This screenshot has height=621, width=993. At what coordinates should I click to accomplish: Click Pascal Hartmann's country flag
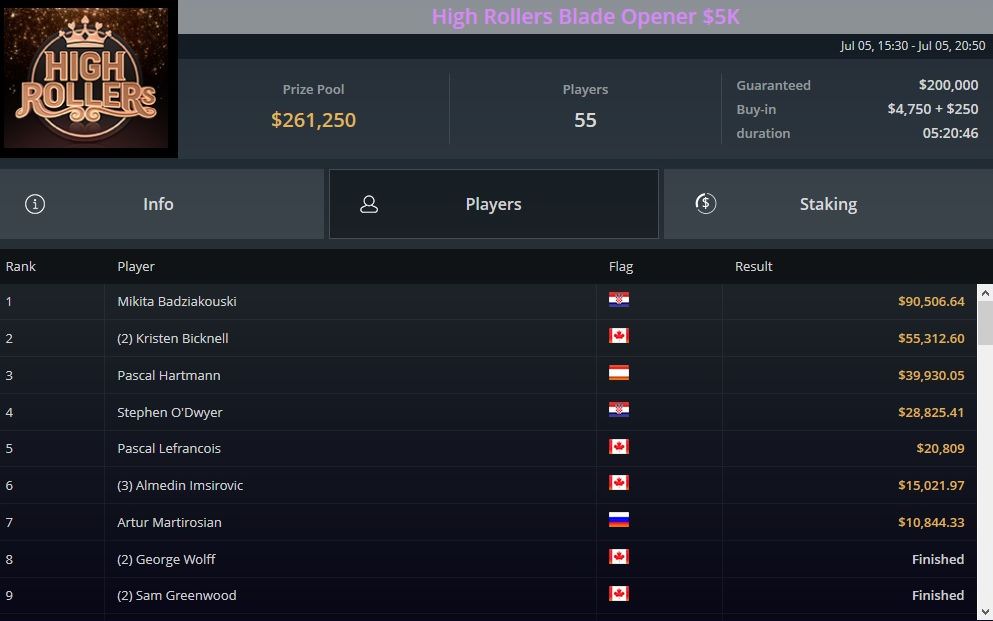click(619, 374)
